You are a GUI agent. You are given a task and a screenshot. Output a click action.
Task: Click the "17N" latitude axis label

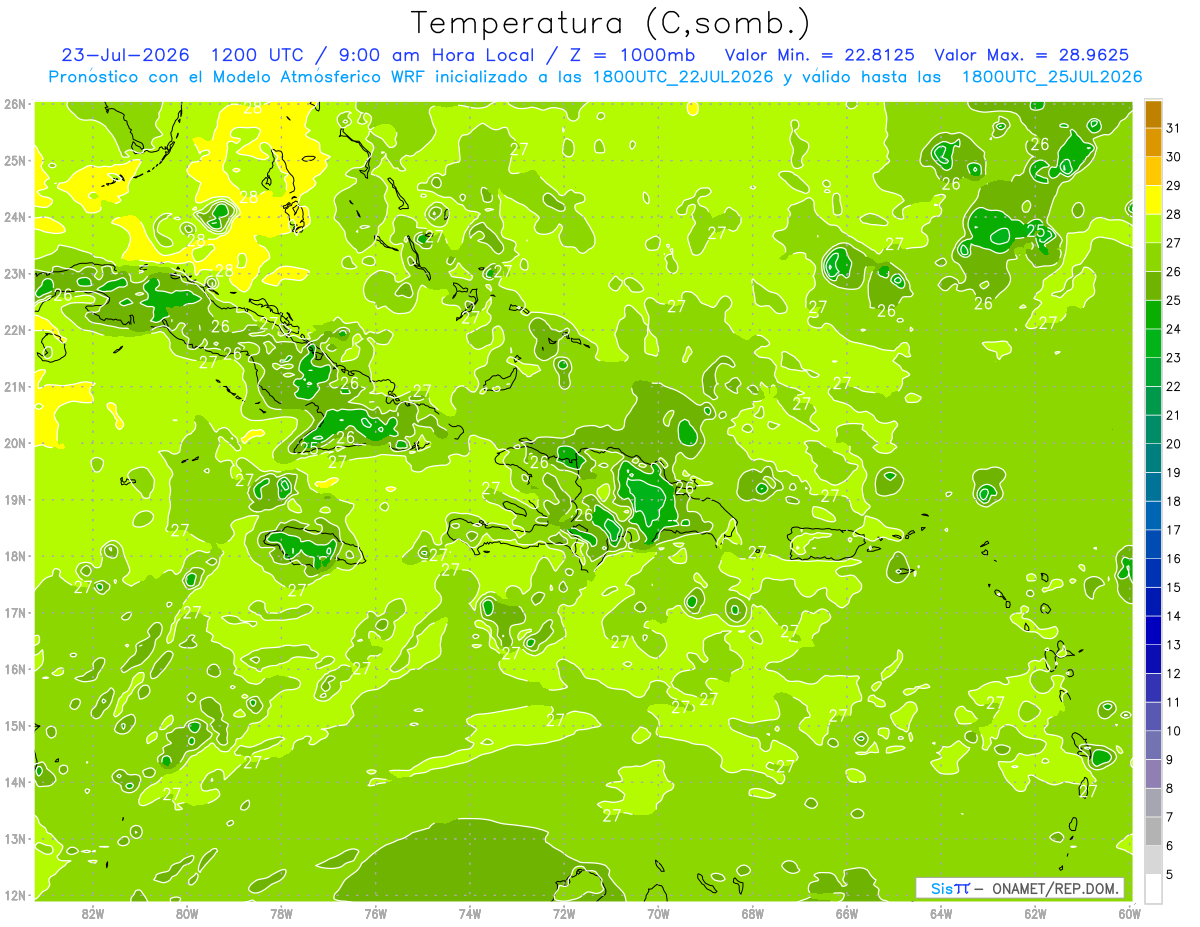point(15,612)
